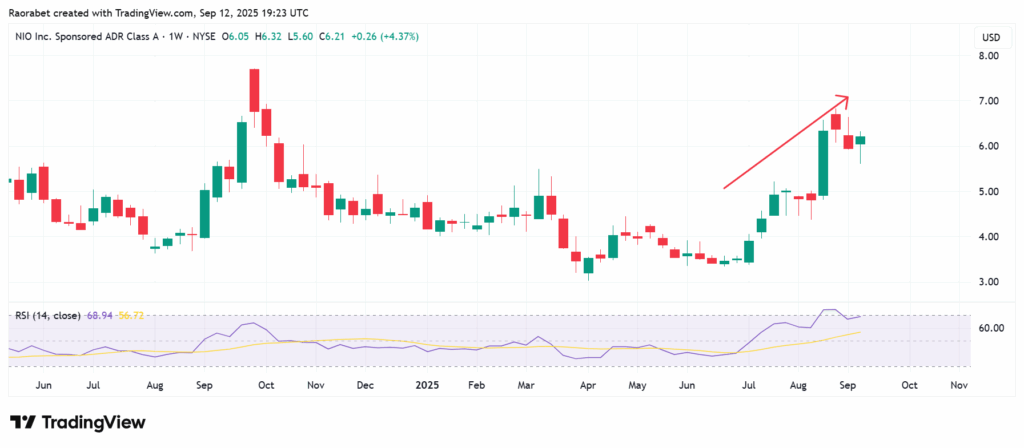Click the large green August breakout candle
1024x448 pixels.
tap(823, 163)
